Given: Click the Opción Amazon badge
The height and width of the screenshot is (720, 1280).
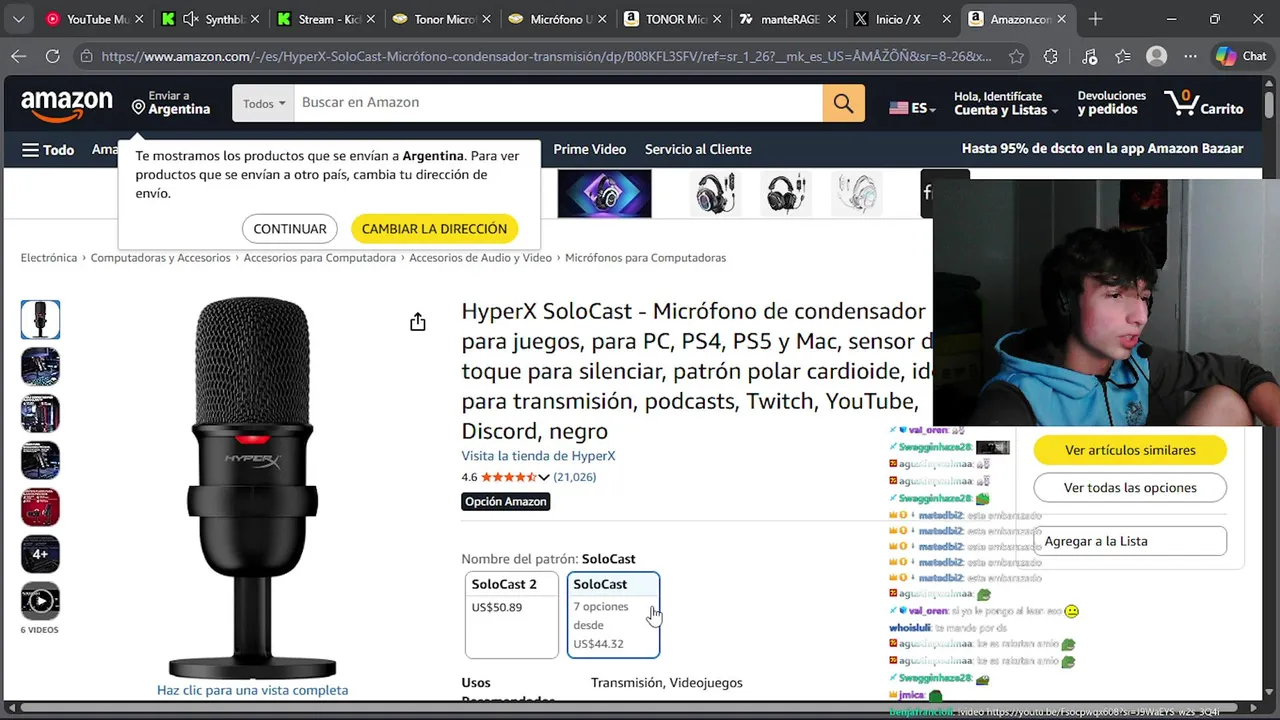Looking at the screenshot, I should pos(506,502).
